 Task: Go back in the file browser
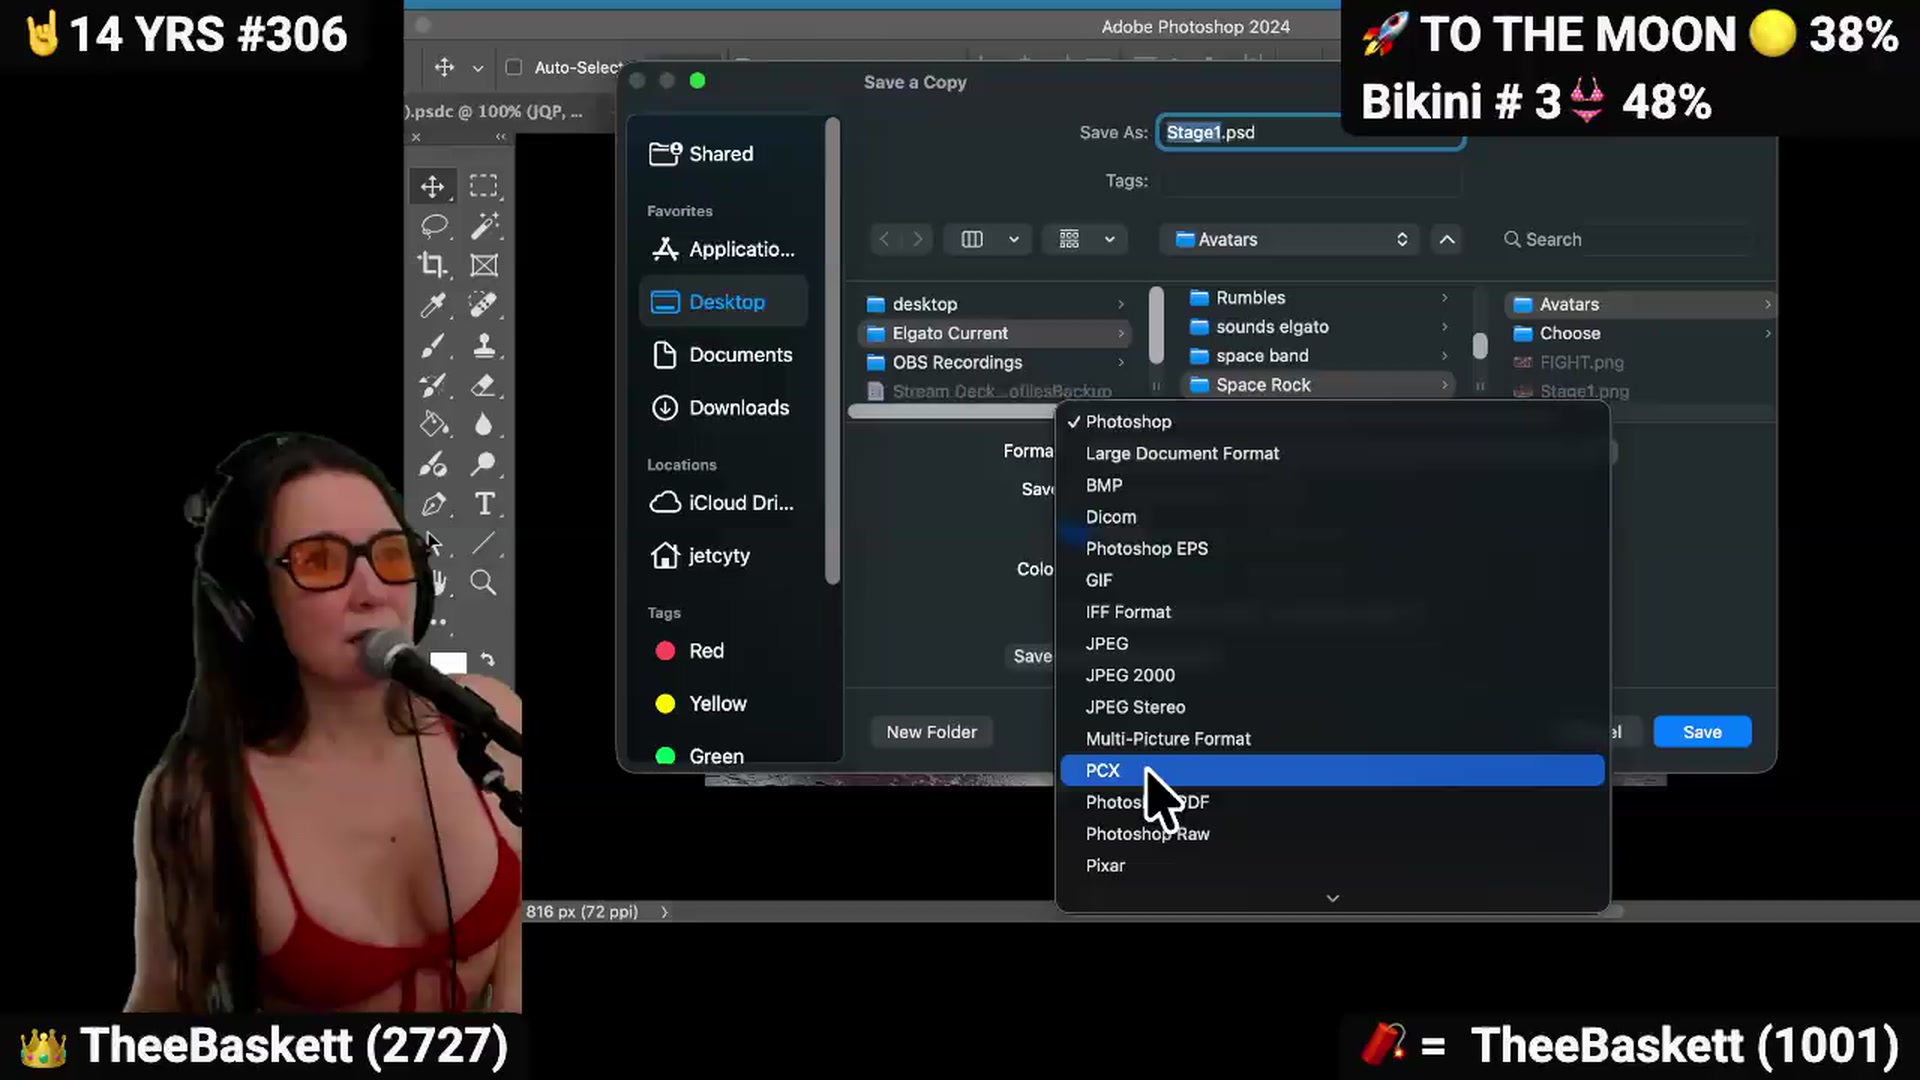tap(884, 239)
